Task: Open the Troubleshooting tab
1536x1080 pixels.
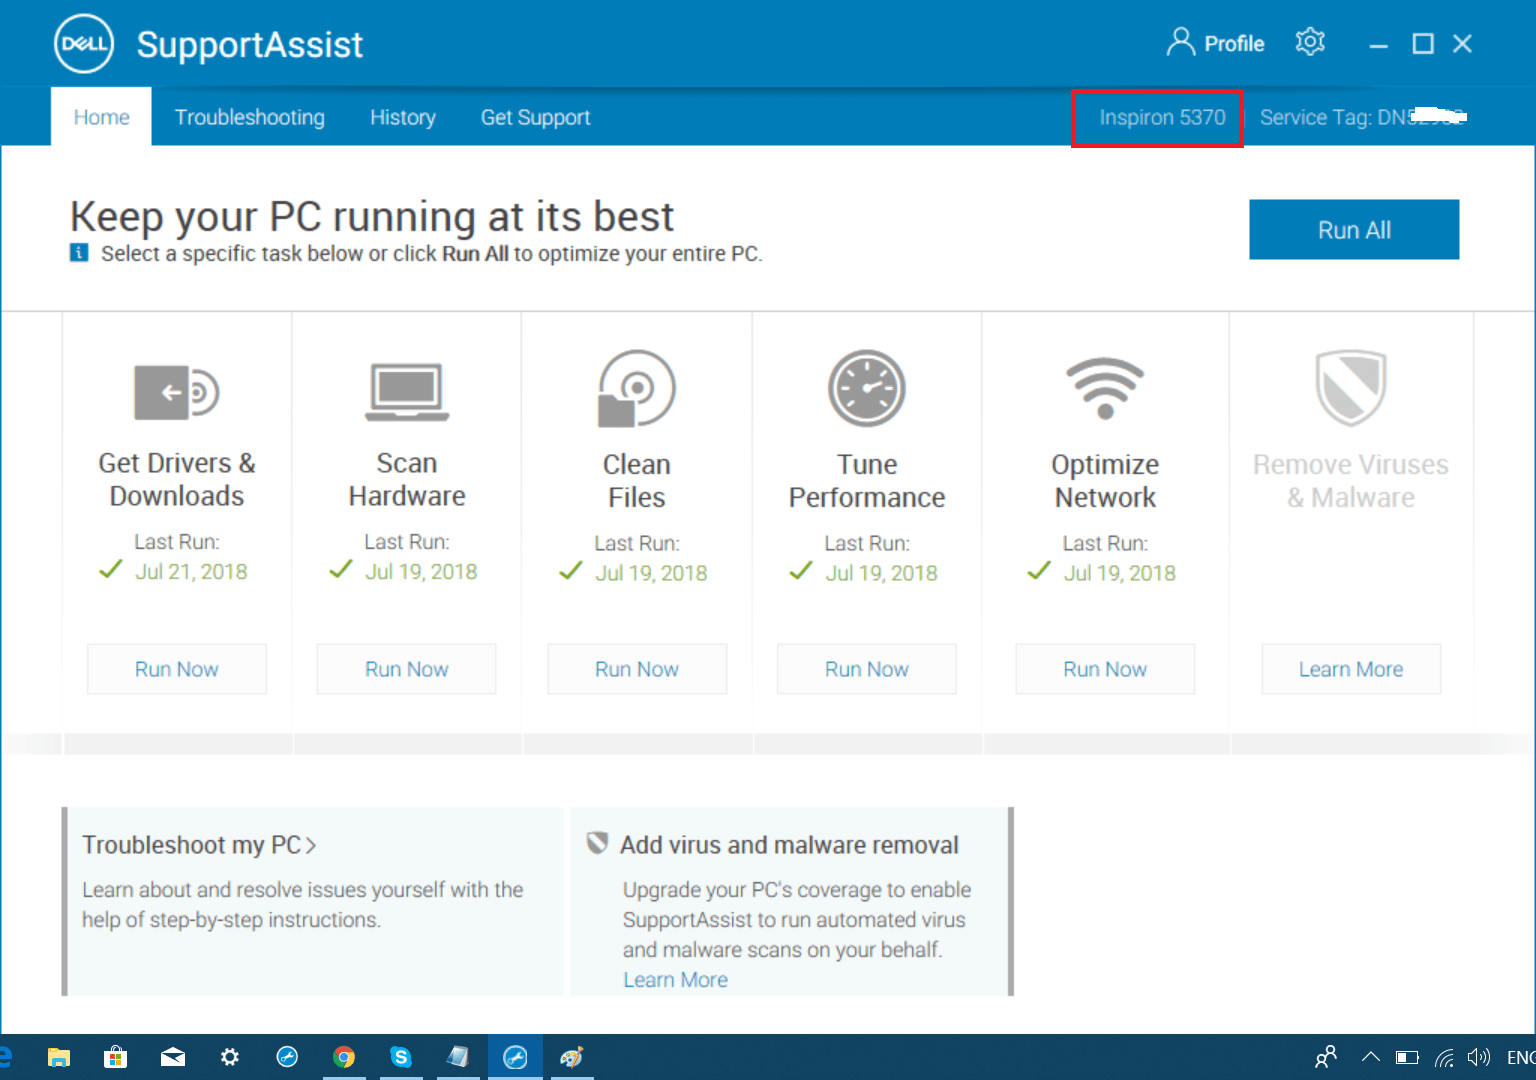Action: click(250, 117)
